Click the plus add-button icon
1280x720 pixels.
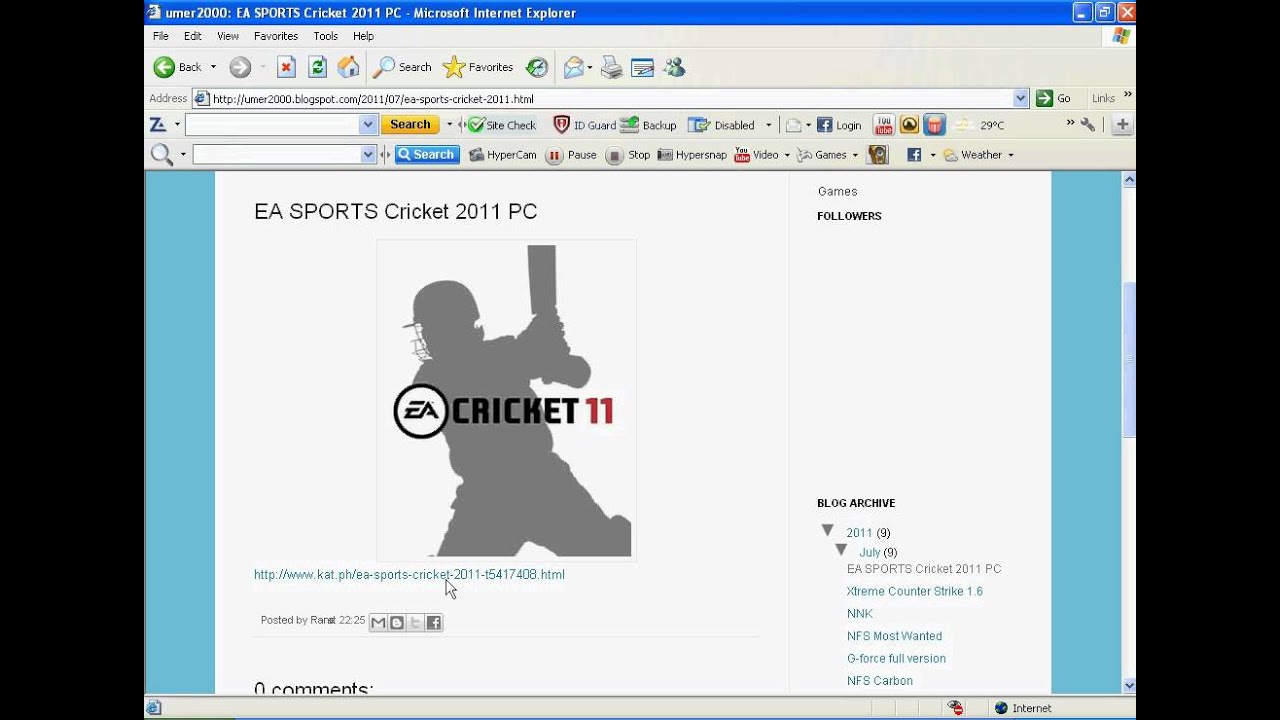[1122, 125]
